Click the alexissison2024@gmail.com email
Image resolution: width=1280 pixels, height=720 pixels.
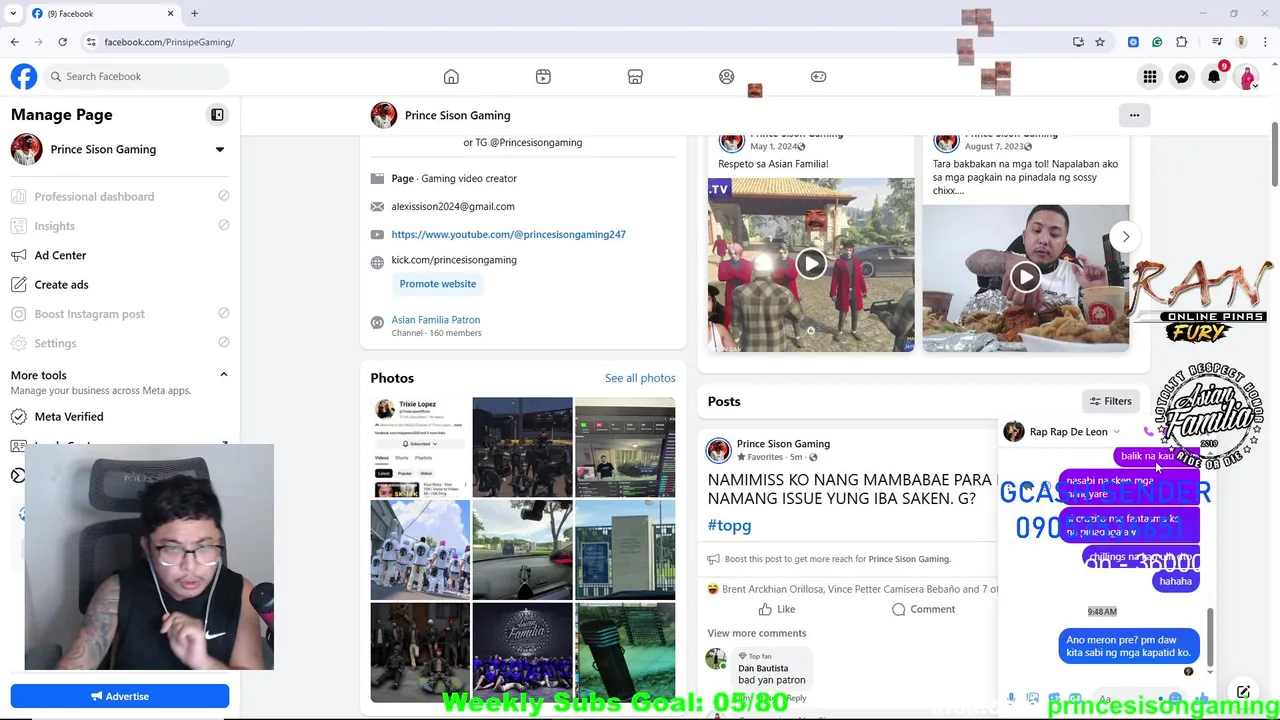(453, 207)
